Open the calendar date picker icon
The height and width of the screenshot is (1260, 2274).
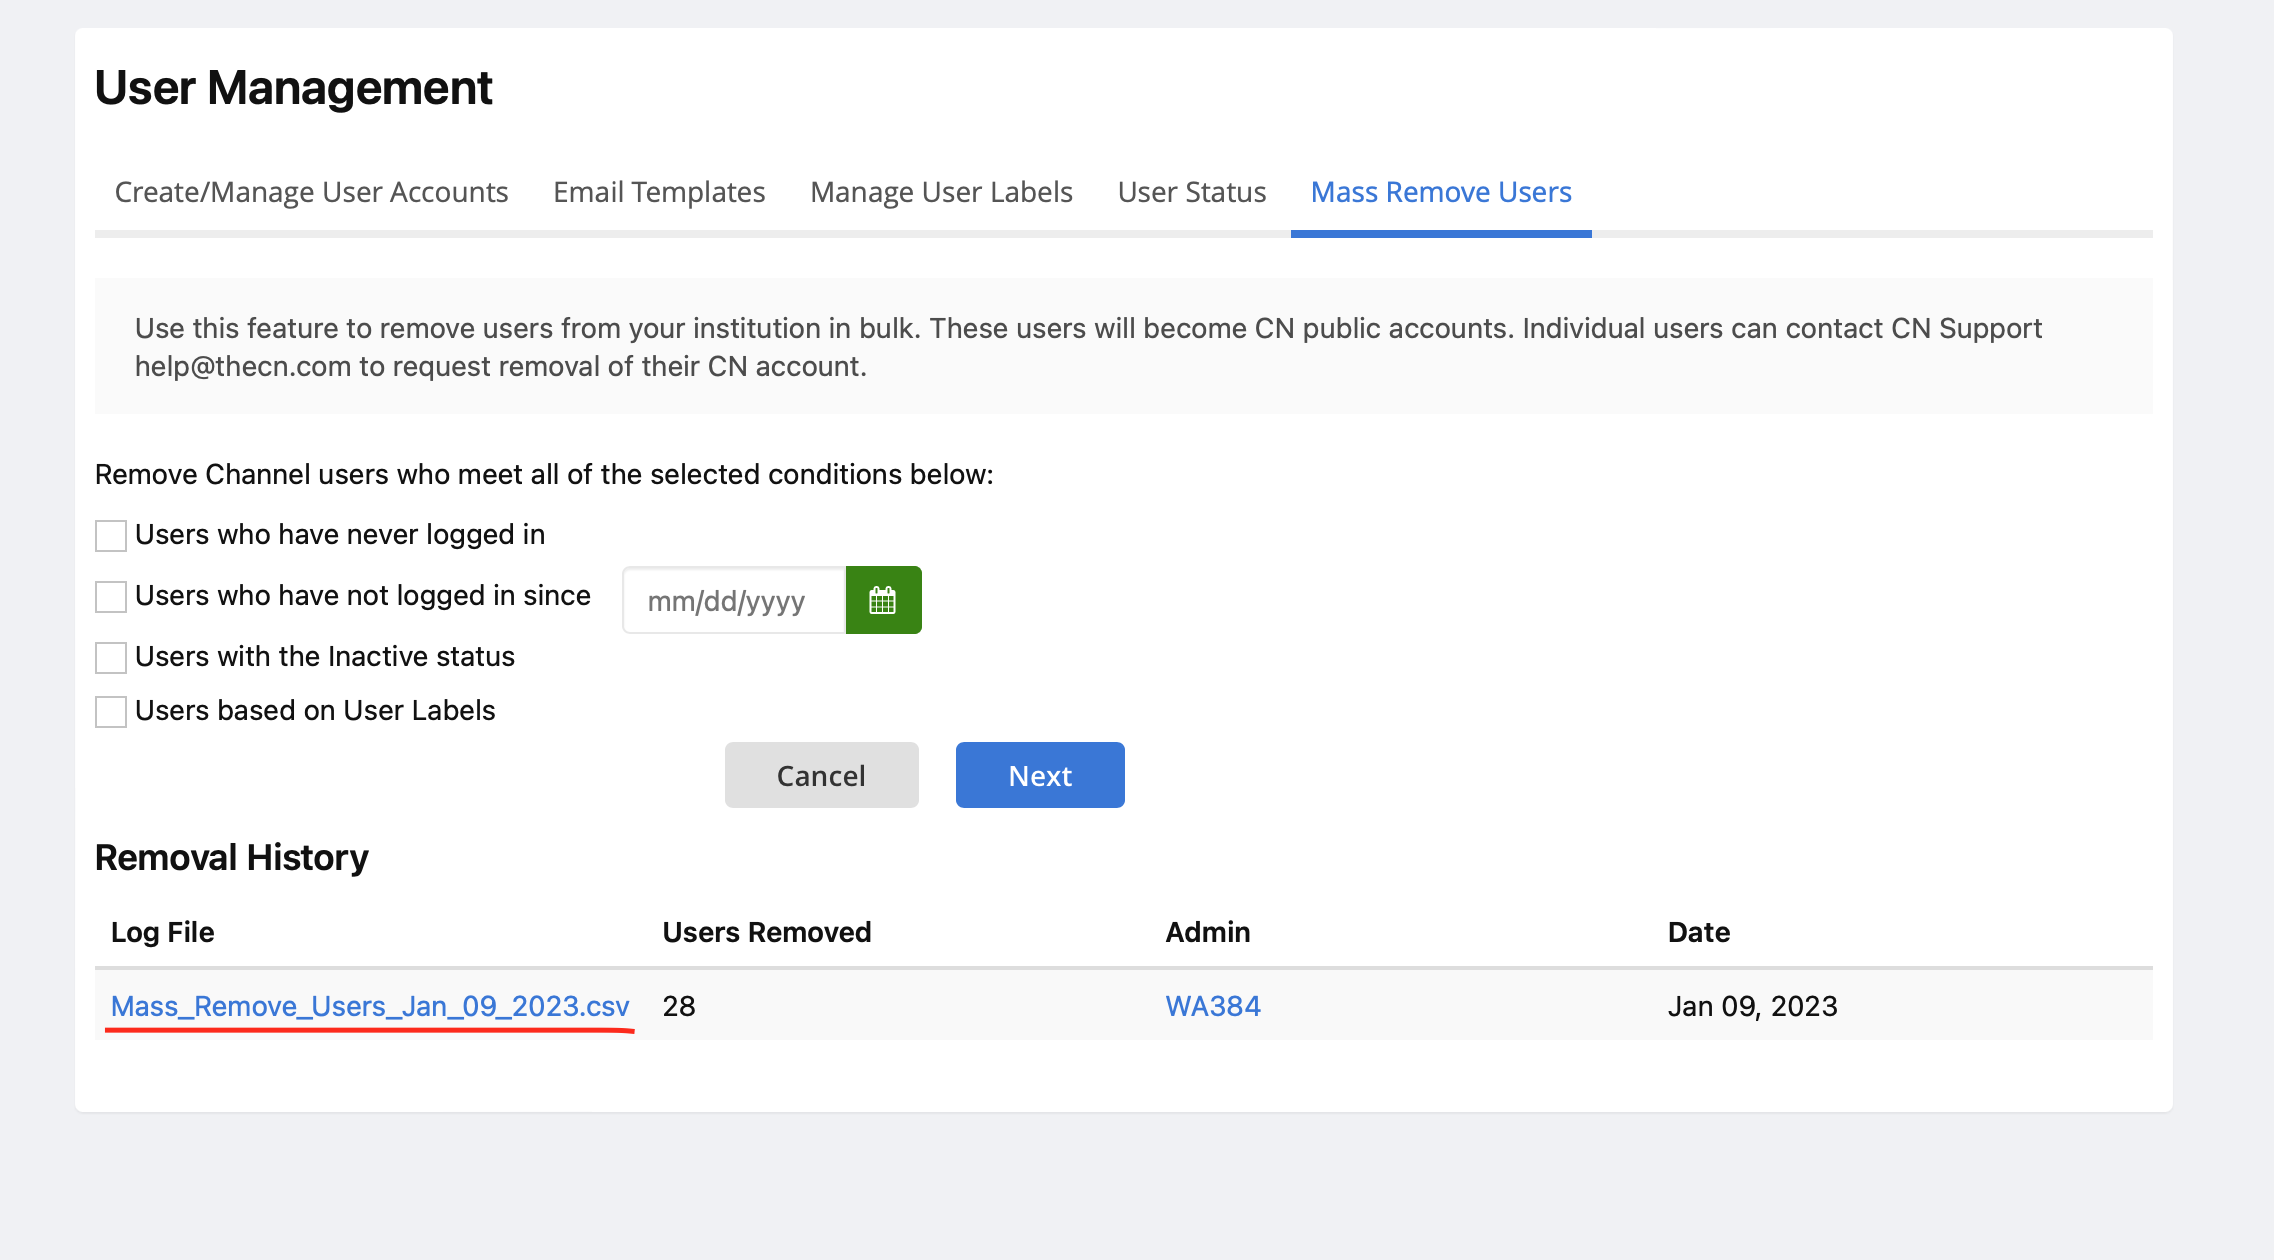[x=883, y=600]
